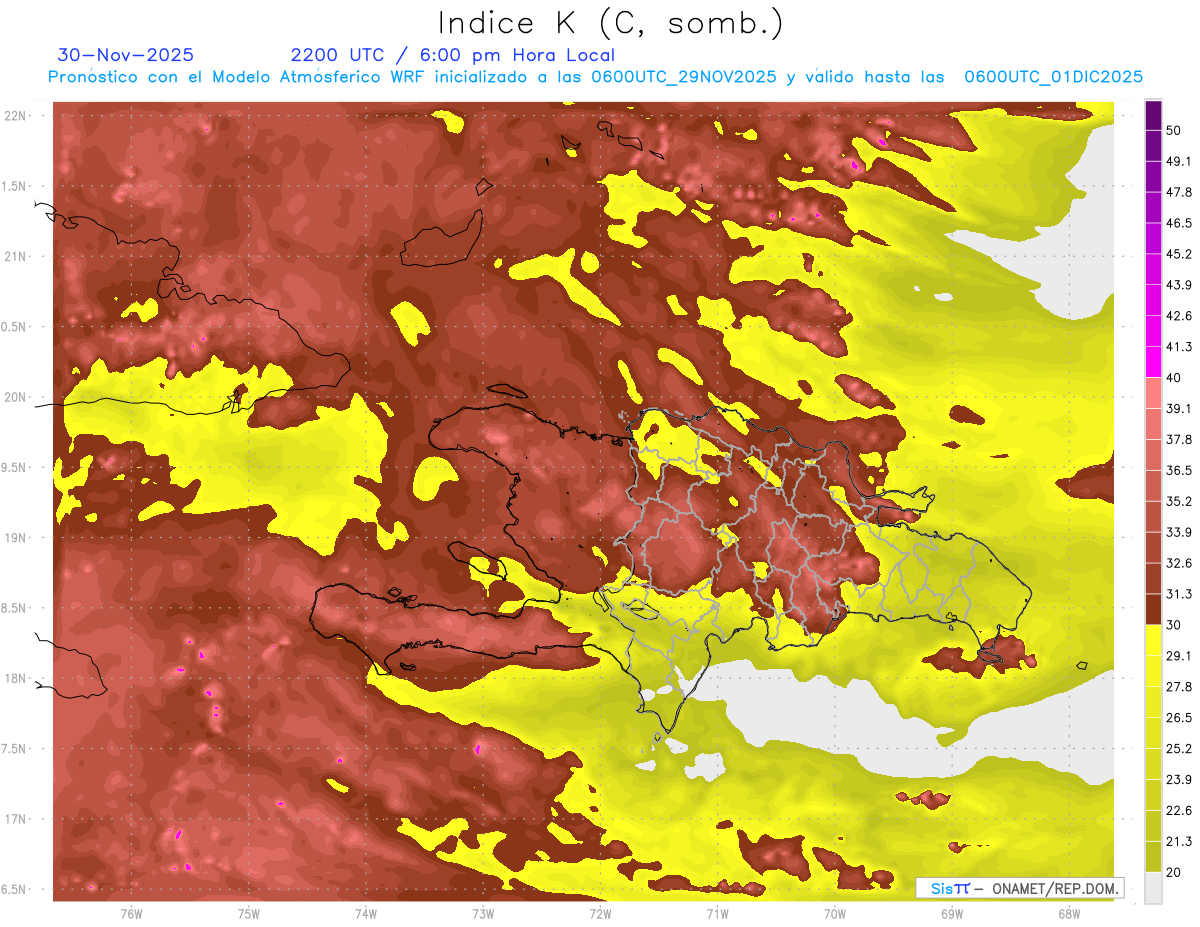Select the '2200 UTC / 6:00 pm Hora Local' text
The height and width of the screenshot is (927, 1200).
[453, 55]
